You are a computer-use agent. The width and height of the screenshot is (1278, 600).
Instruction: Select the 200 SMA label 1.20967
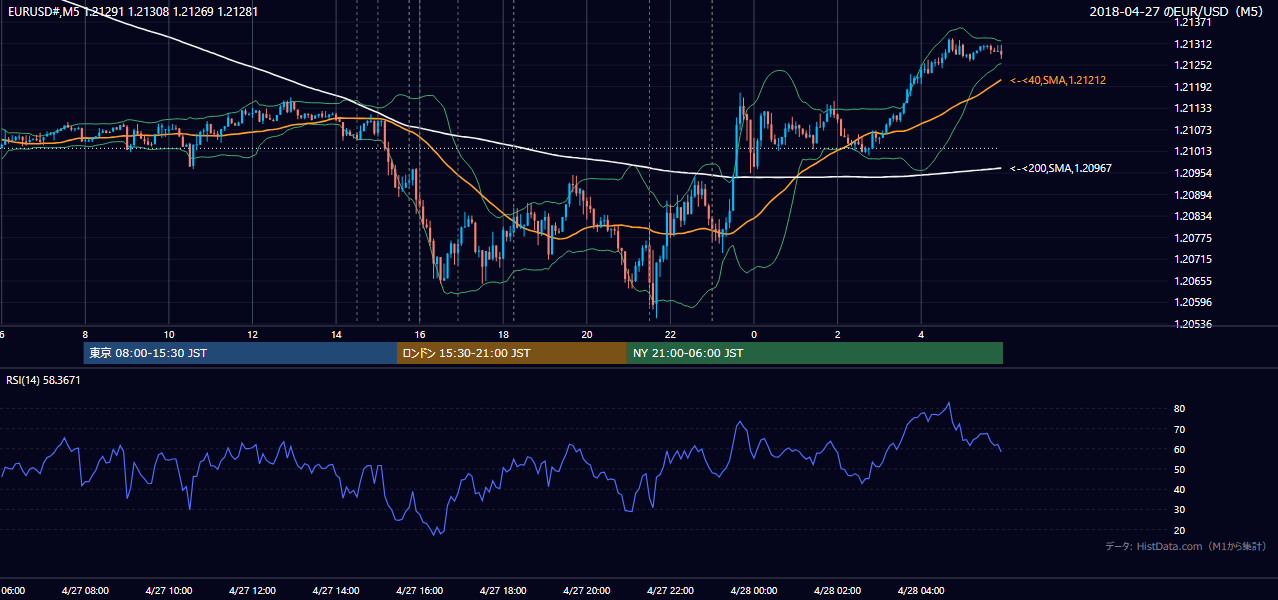click(1061, 168)
